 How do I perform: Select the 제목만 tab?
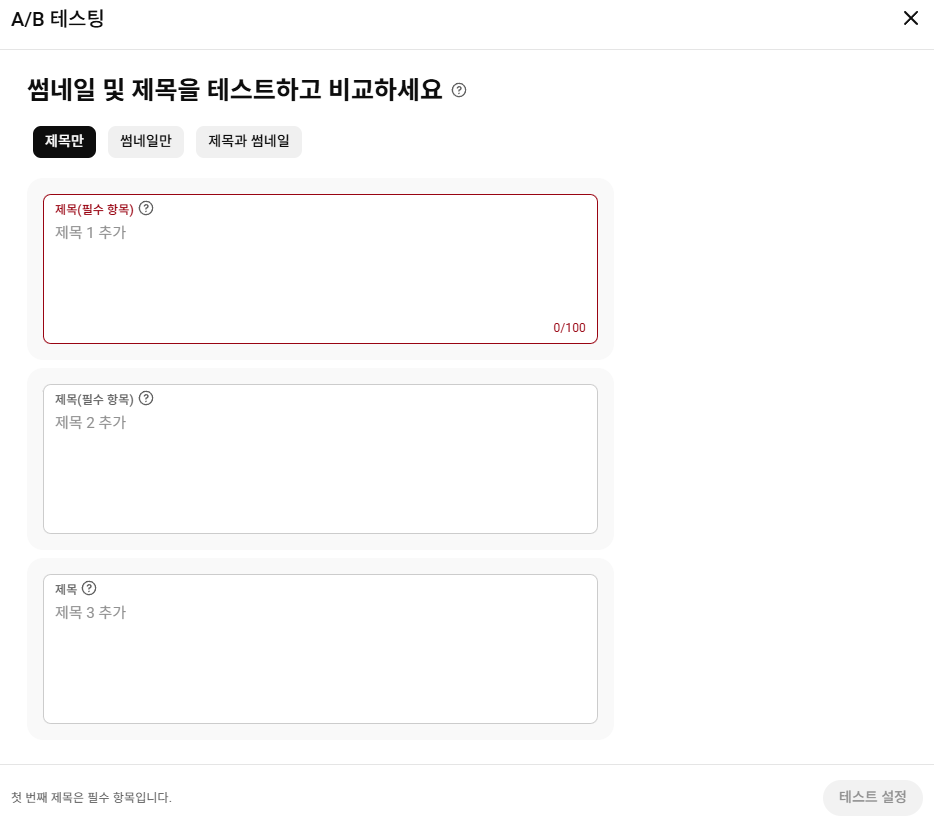point(64,142)
